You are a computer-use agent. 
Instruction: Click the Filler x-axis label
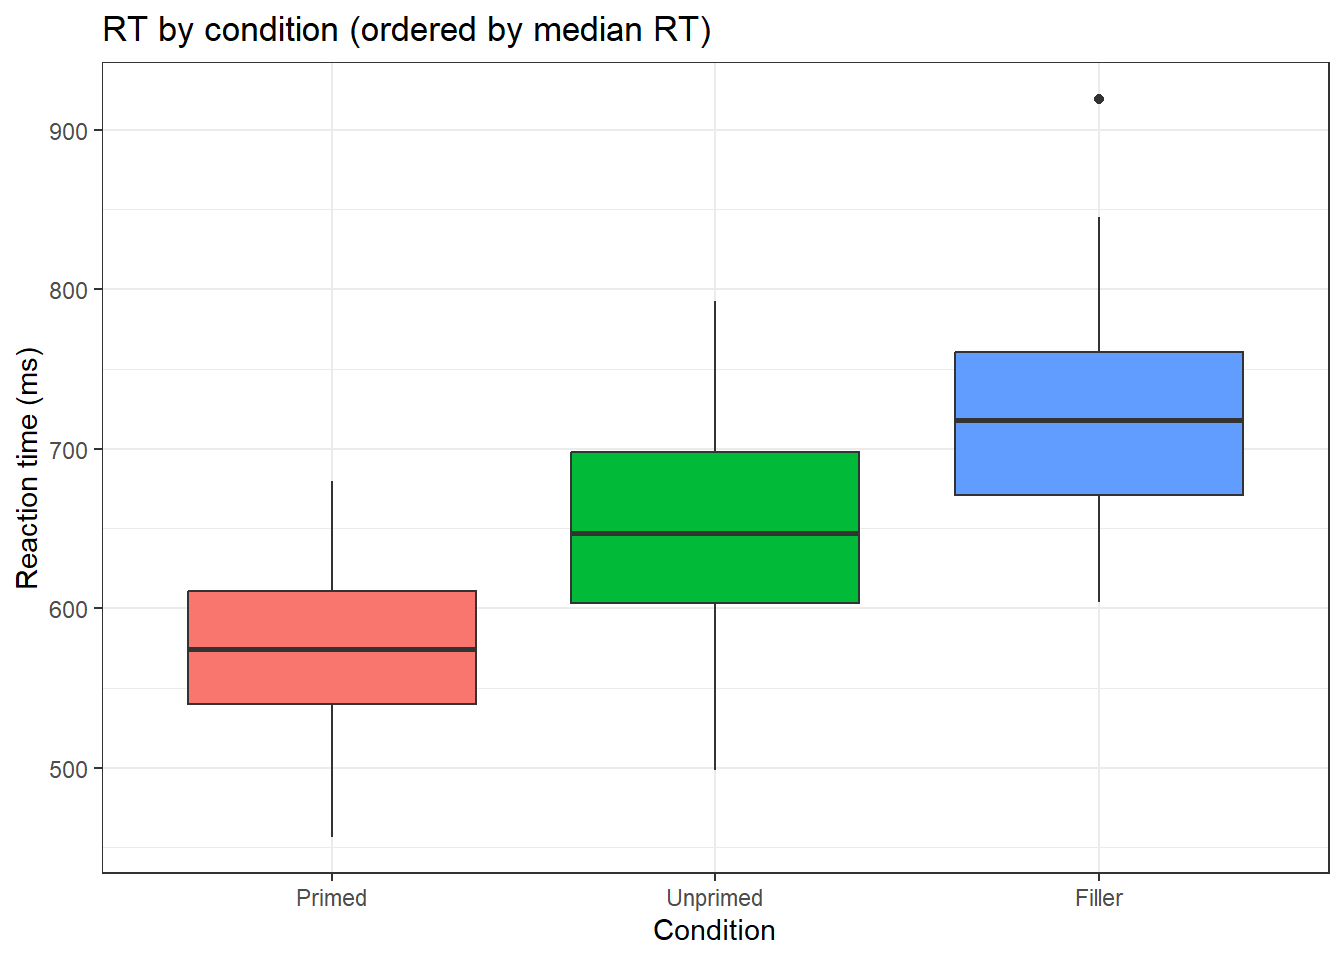pos(1098,898)
